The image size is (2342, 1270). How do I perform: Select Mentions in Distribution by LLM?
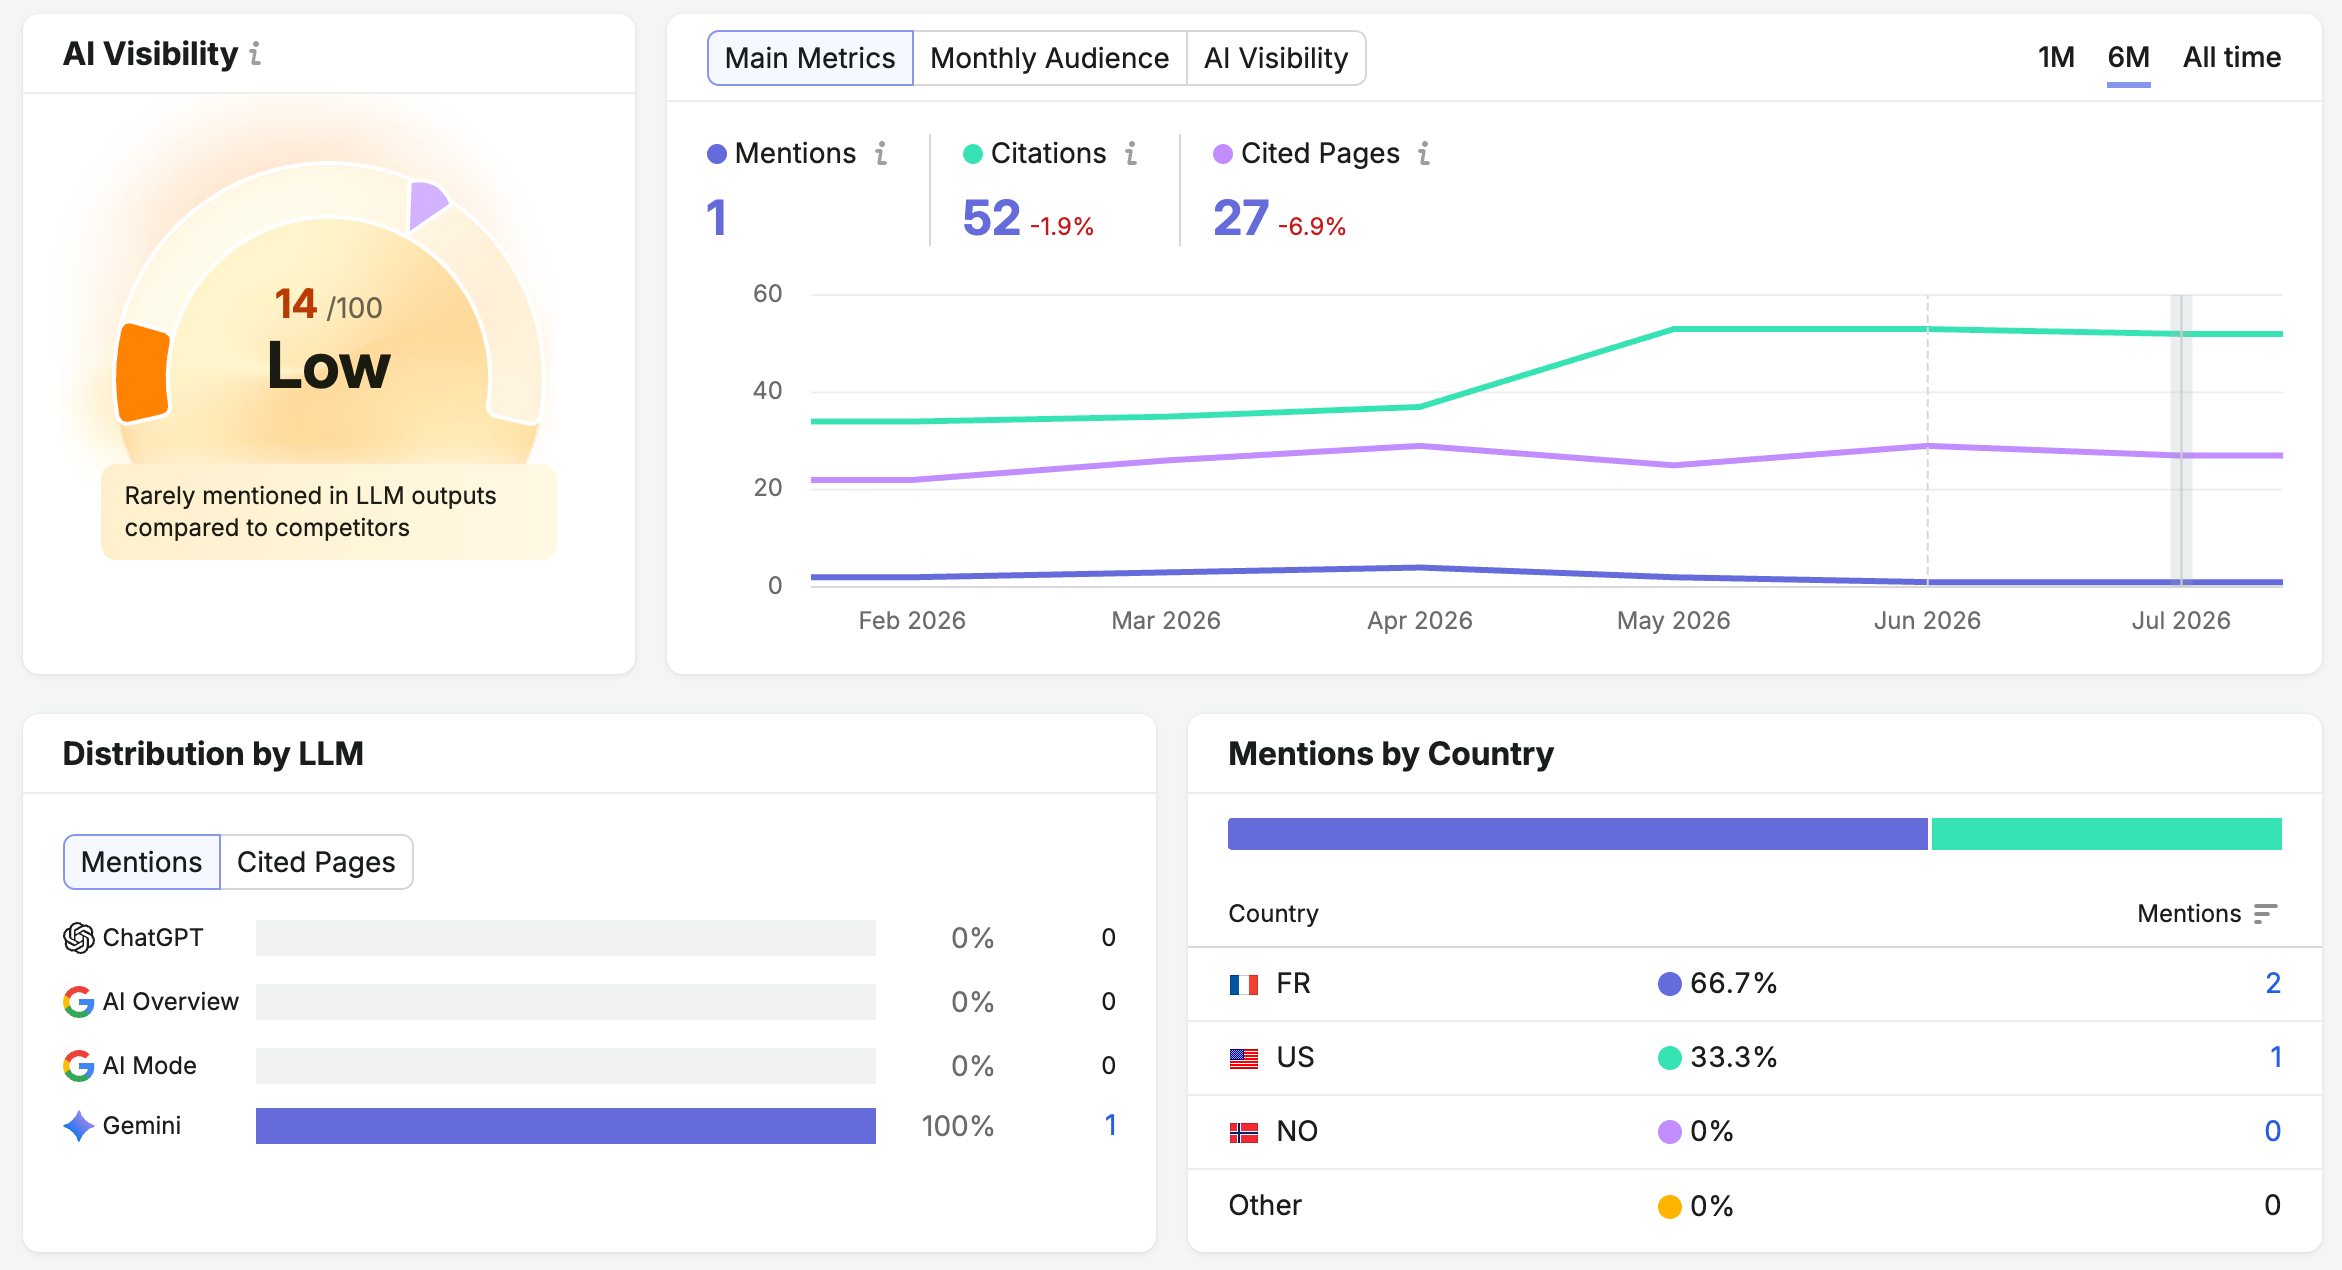pyautogui.click(x=141, y=862)
